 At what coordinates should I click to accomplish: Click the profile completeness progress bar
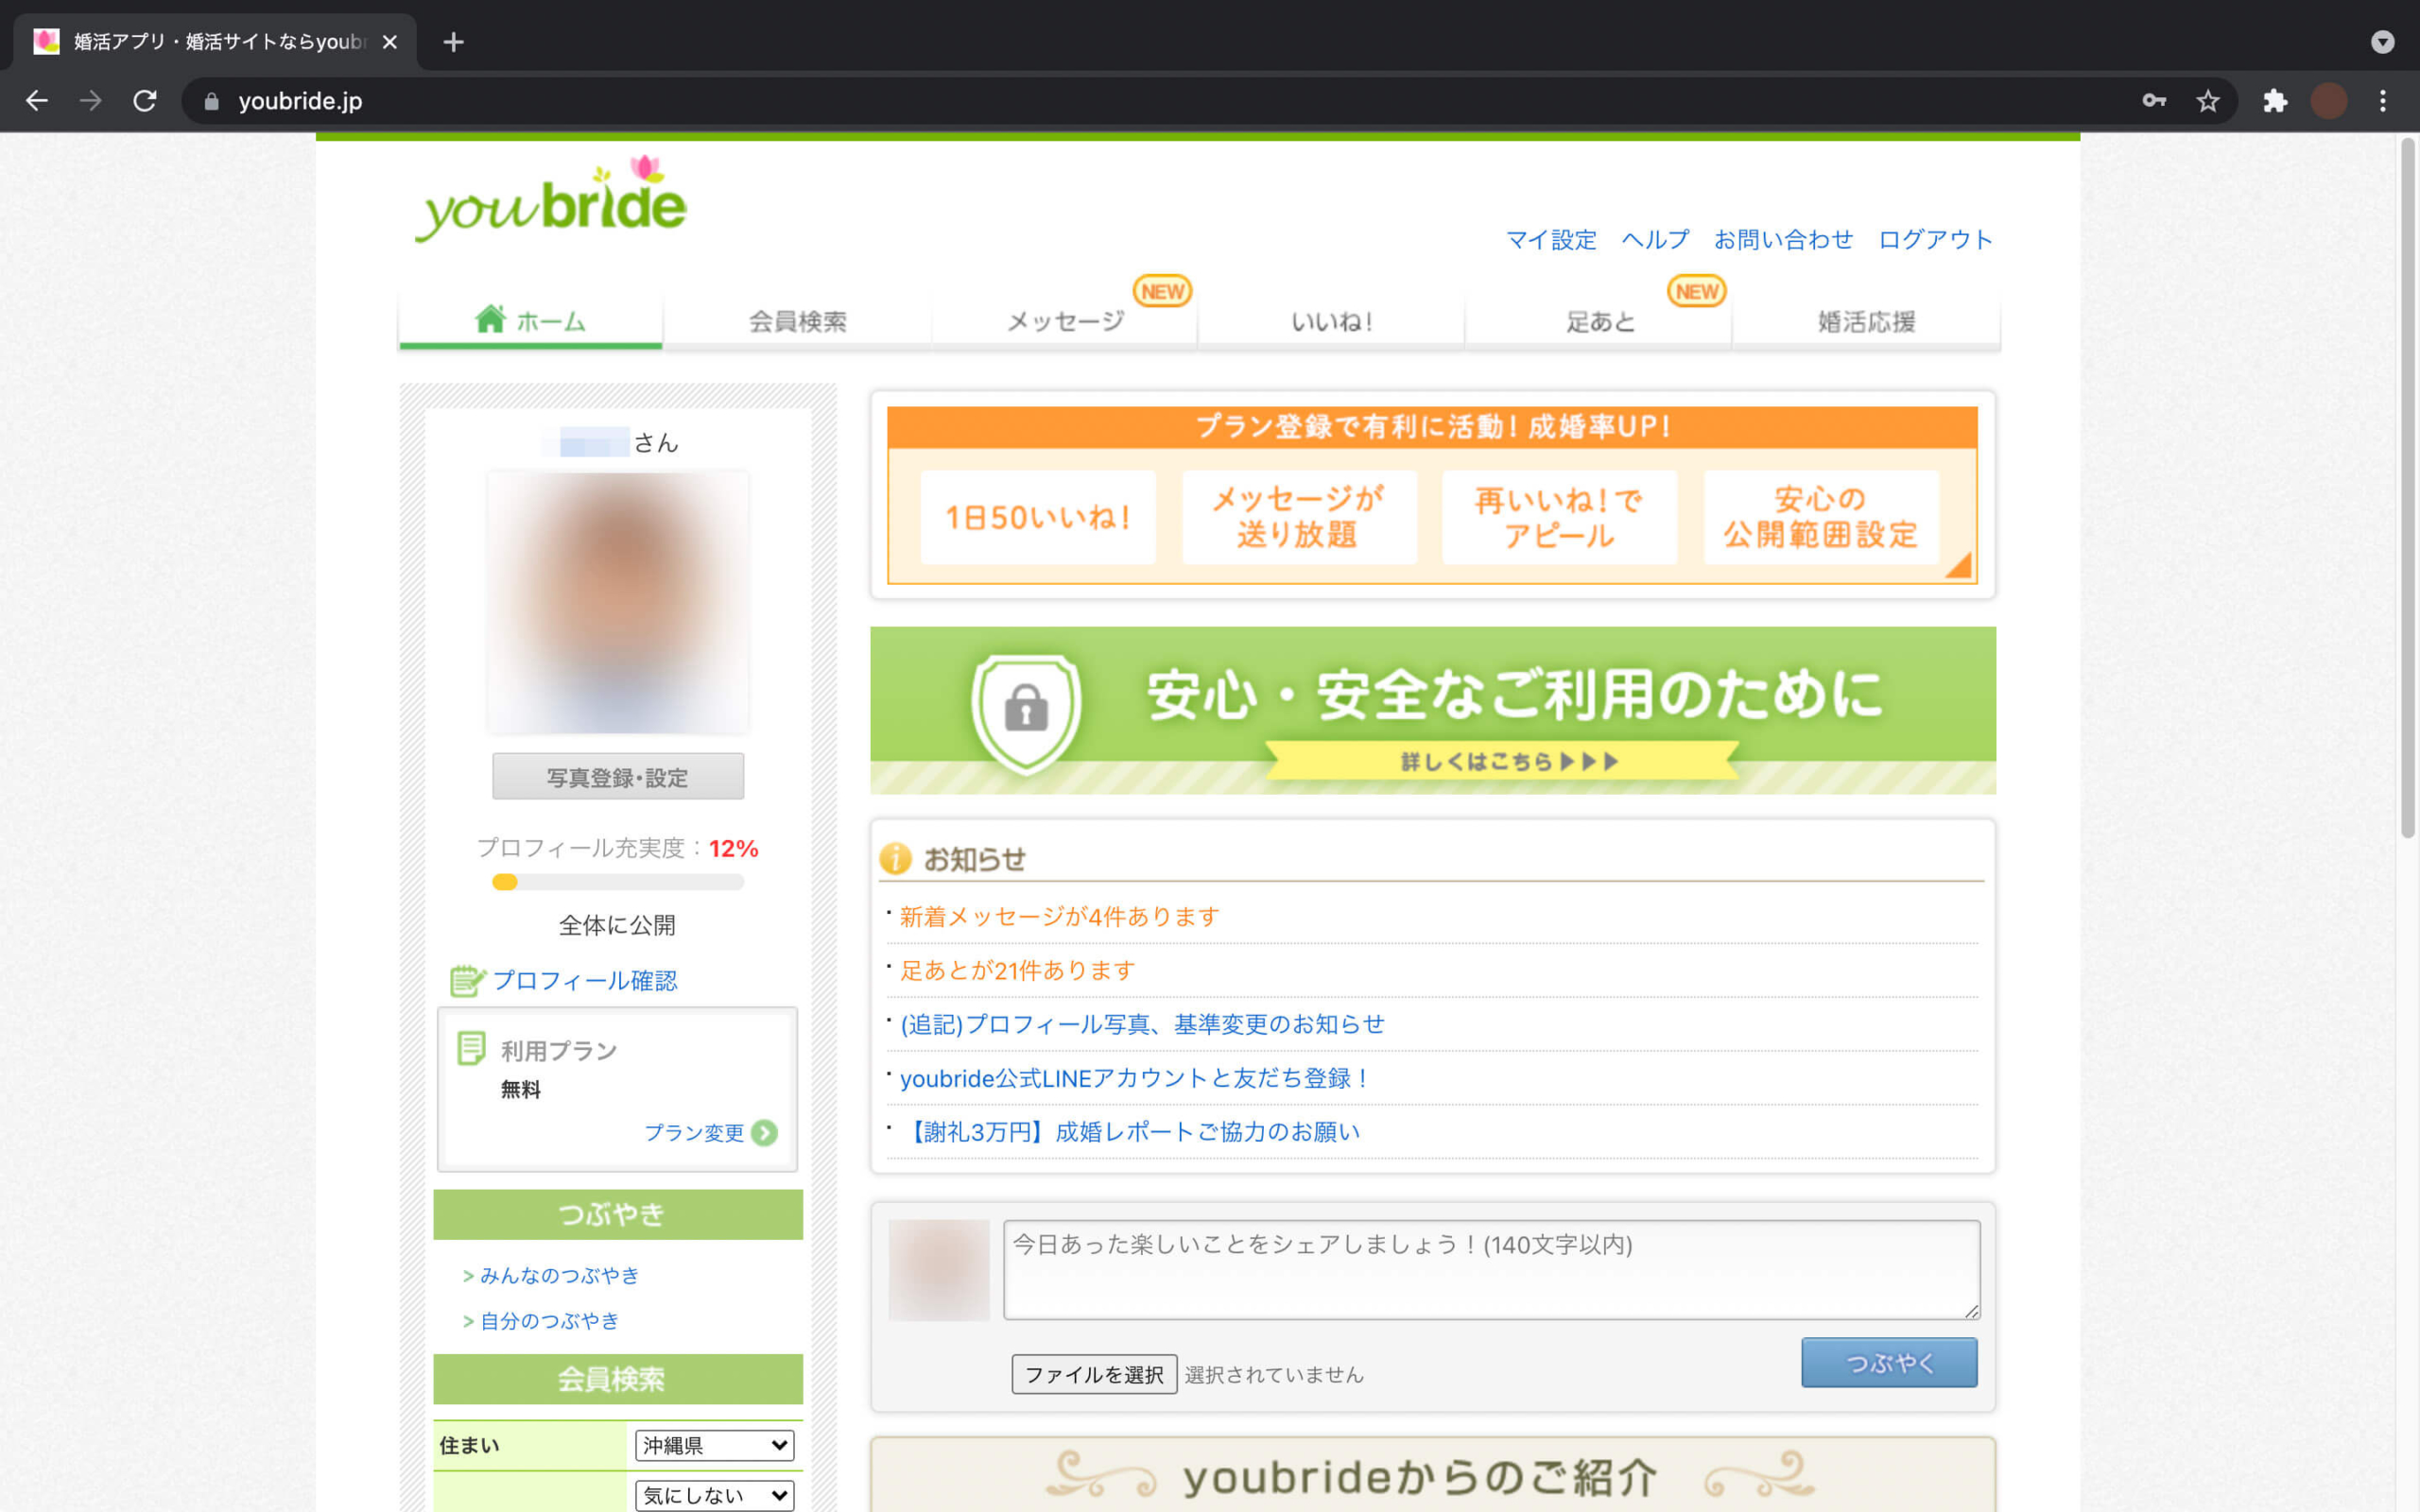(618, 882)
